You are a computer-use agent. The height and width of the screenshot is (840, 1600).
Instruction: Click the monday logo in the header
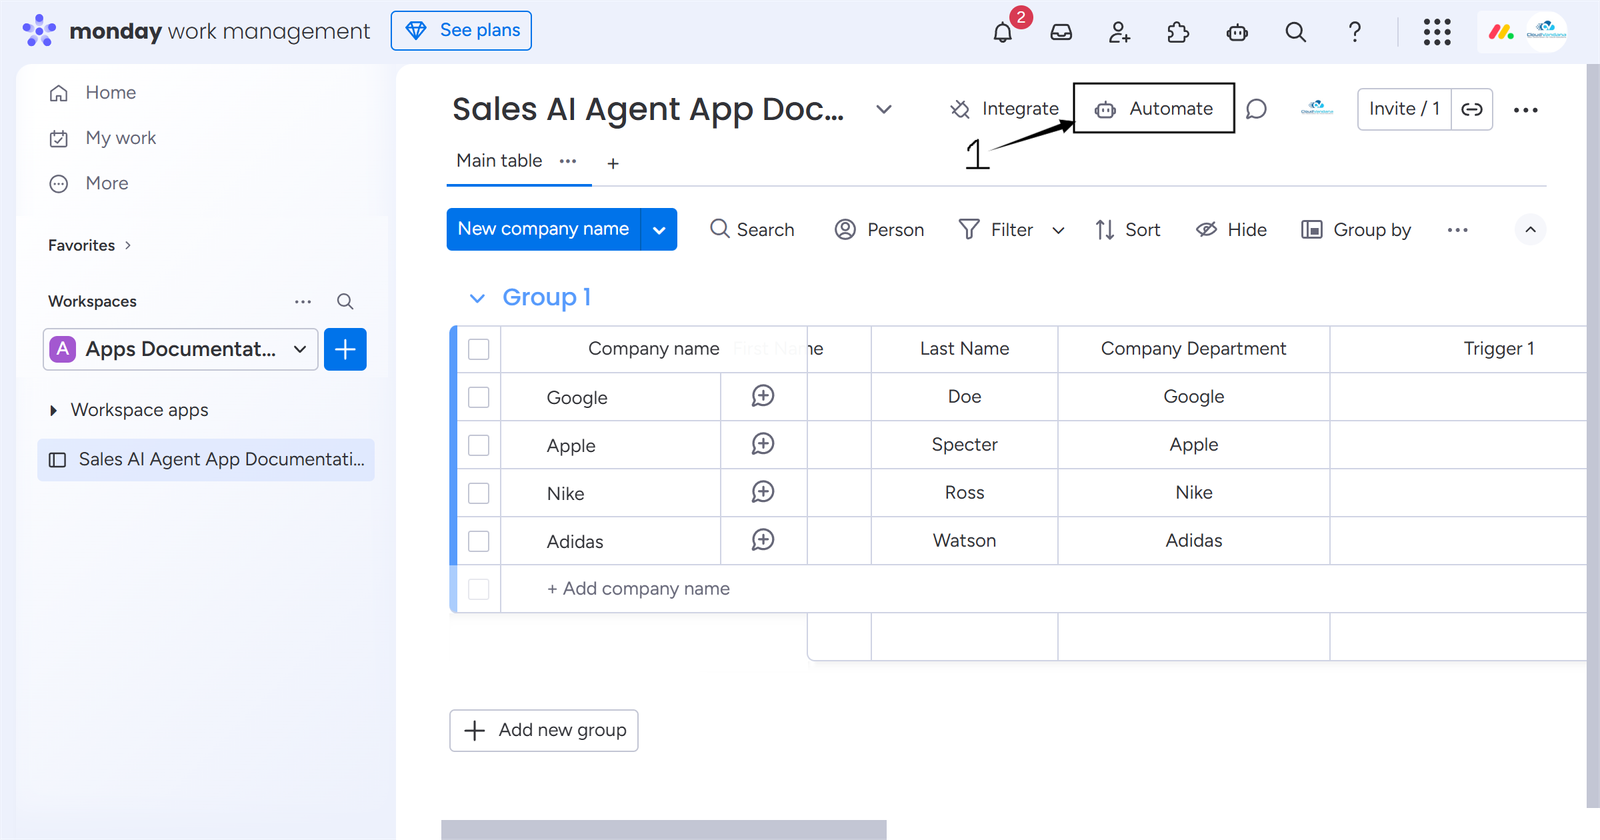coord(1501,32)
